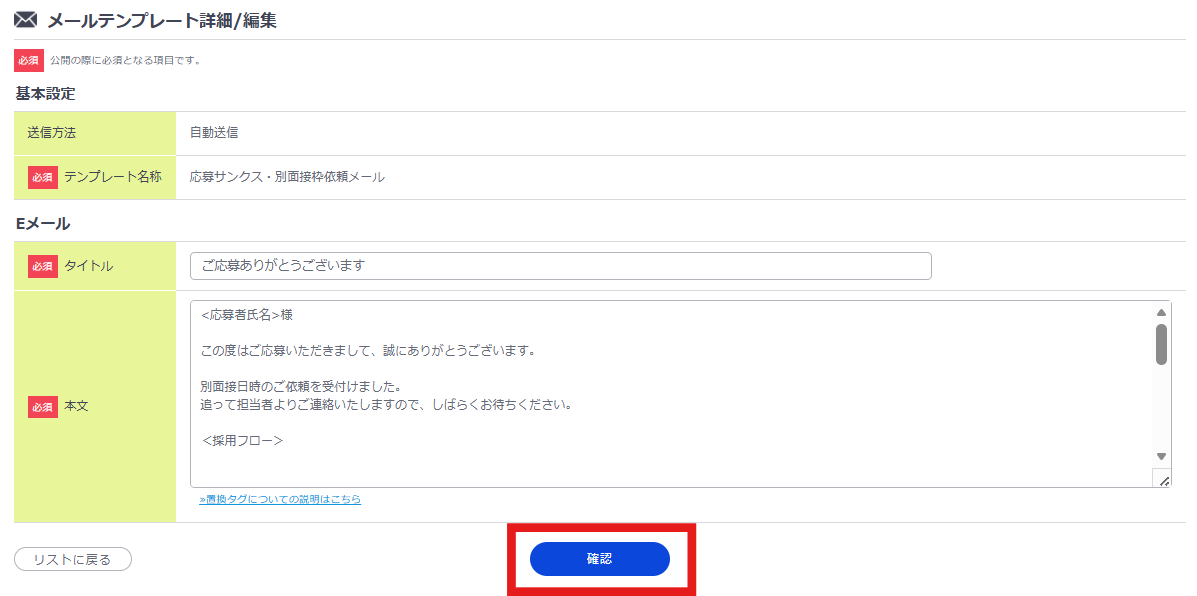Click the envelope icon beside the page title
The width and height of the screenshot is (1197, 596).
point(24,18)
